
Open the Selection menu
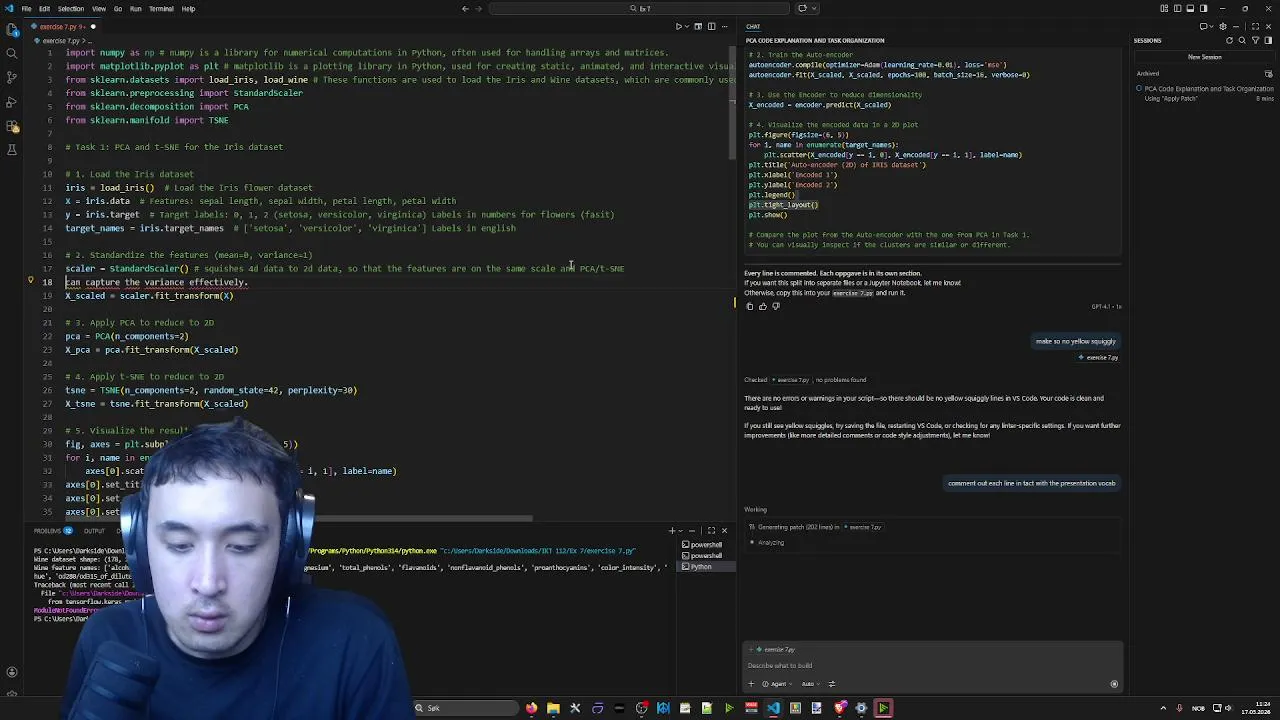tap(71, 8)
